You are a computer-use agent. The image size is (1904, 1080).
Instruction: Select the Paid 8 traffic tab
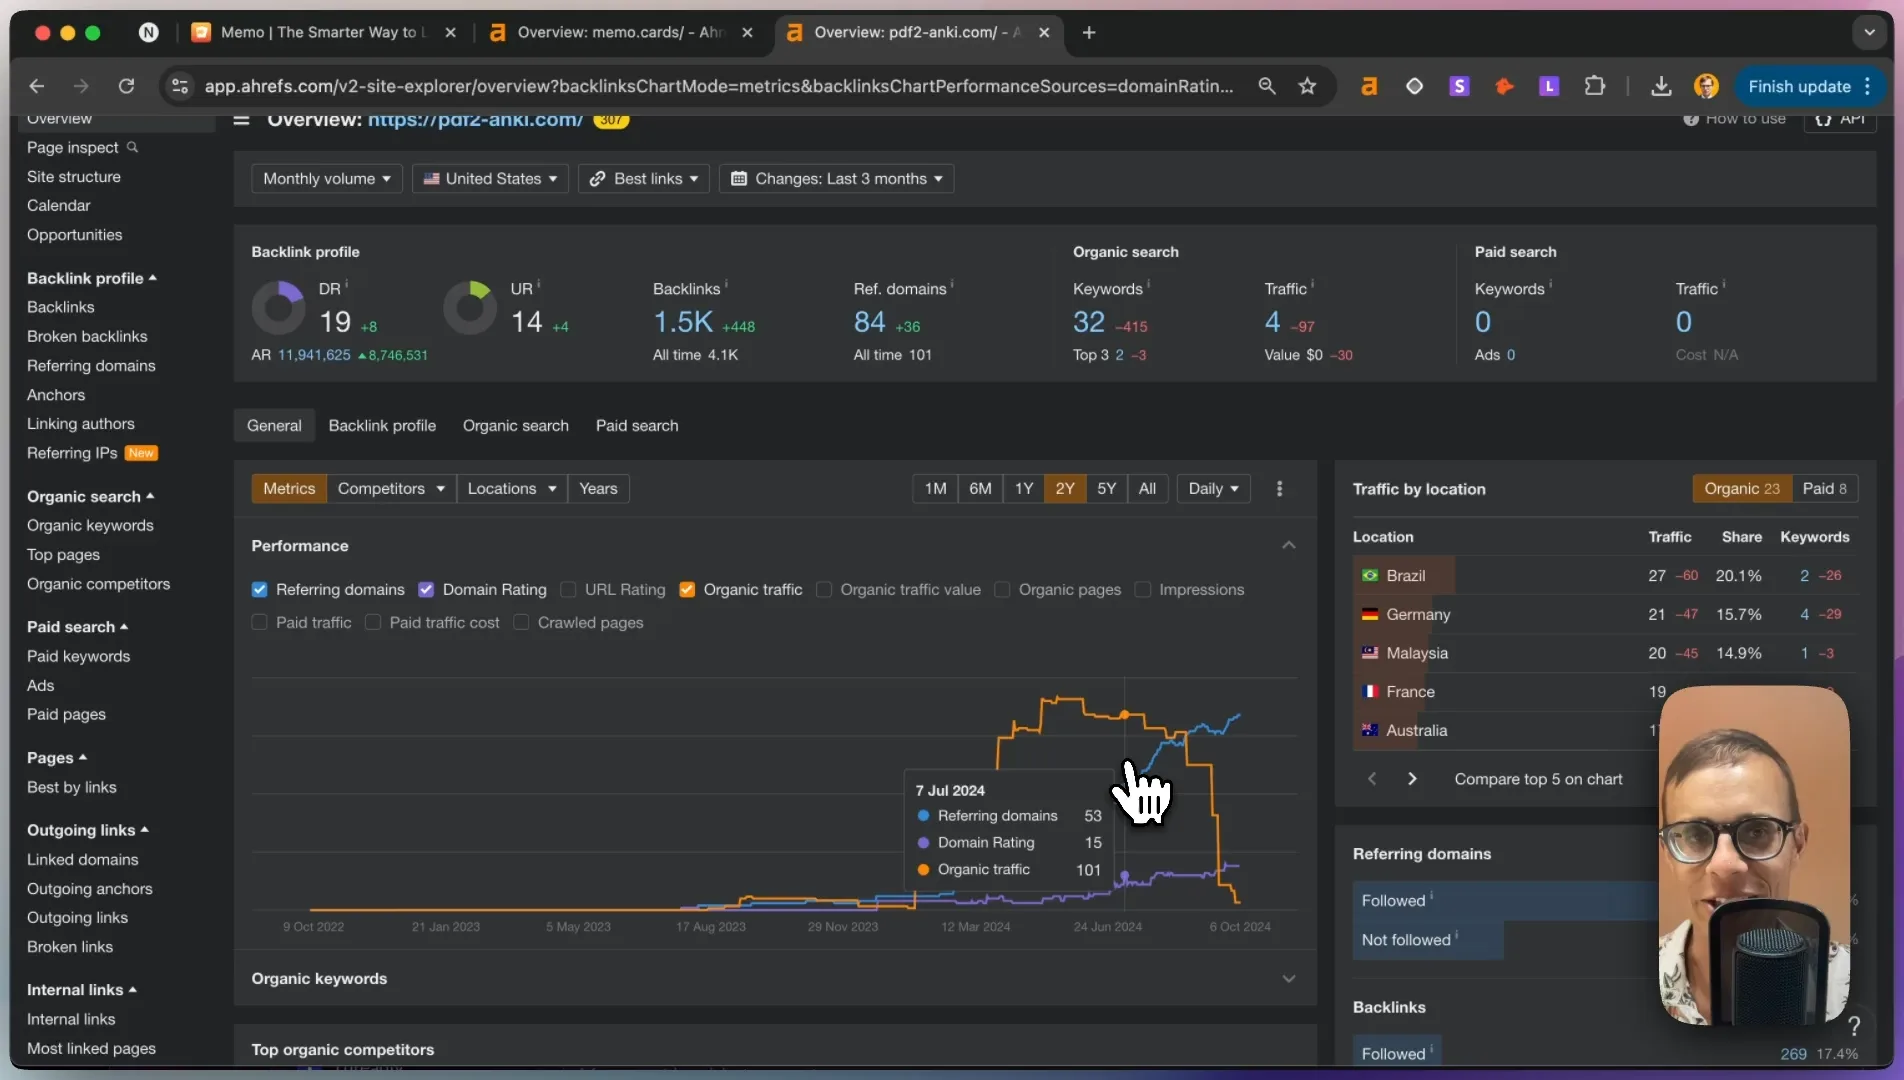click(1824, 488)
